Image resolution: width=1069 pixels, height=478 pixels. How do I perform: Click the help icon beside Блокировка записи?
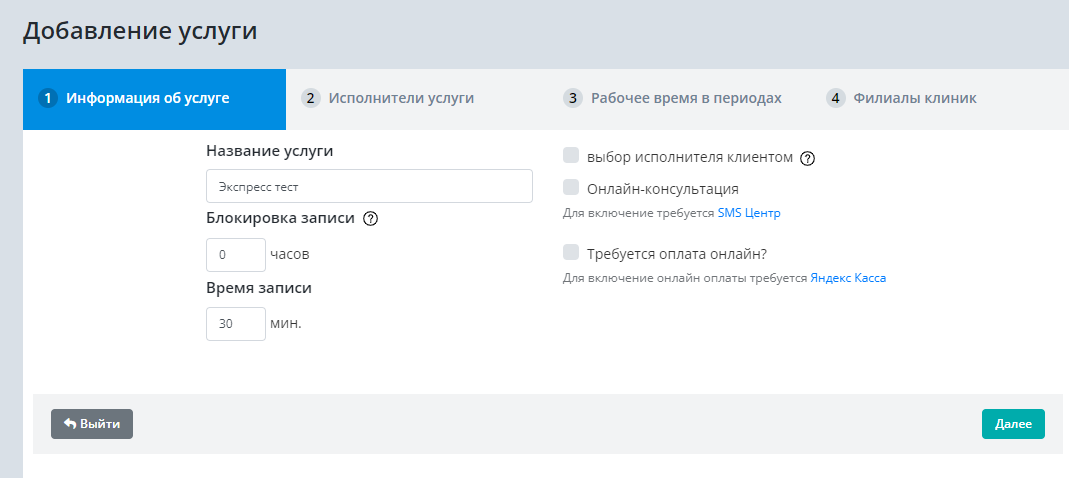pos(370,220)
